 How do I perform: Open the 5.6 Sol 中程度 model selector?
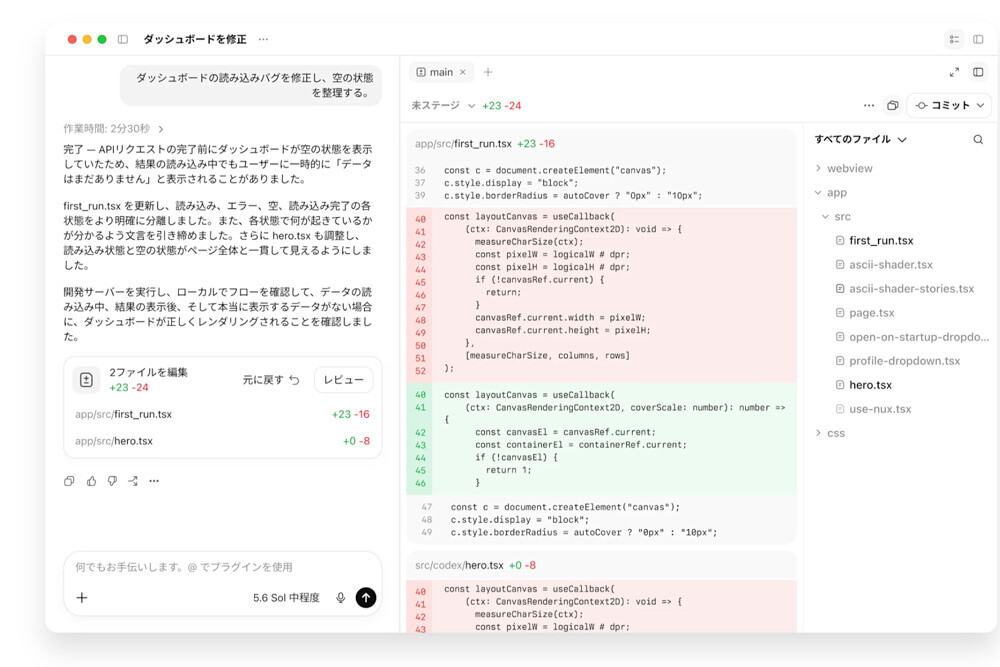(286, 598)
